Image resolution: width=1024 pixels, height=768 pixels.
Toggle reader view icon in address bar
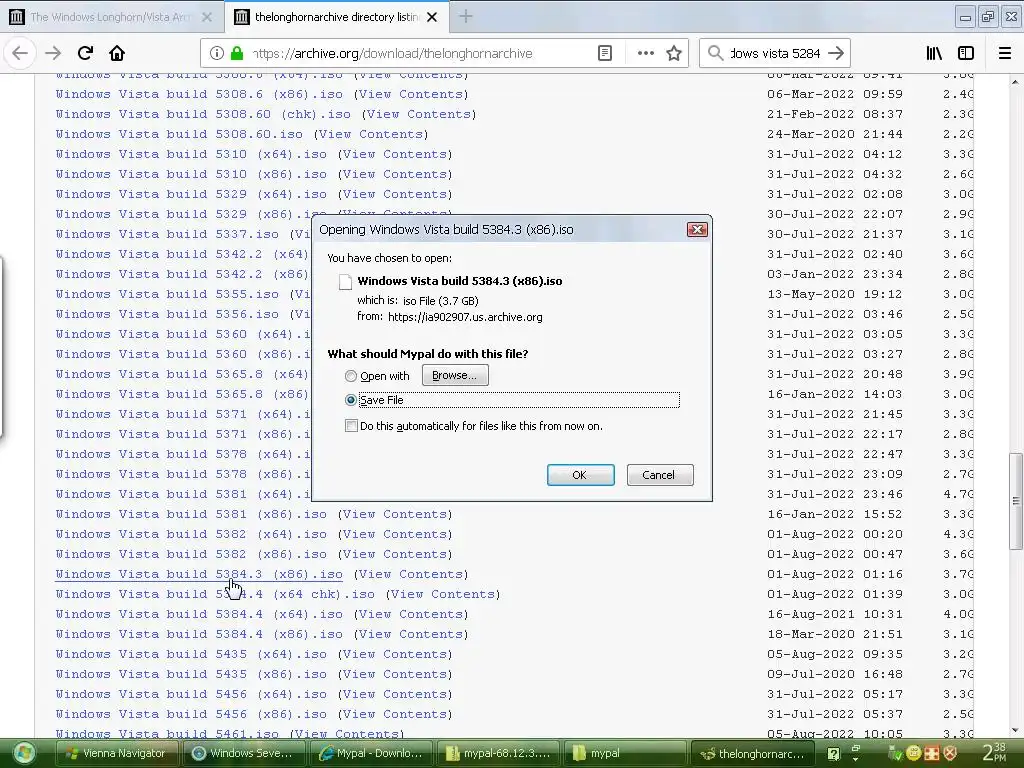[x=605, y=53]
